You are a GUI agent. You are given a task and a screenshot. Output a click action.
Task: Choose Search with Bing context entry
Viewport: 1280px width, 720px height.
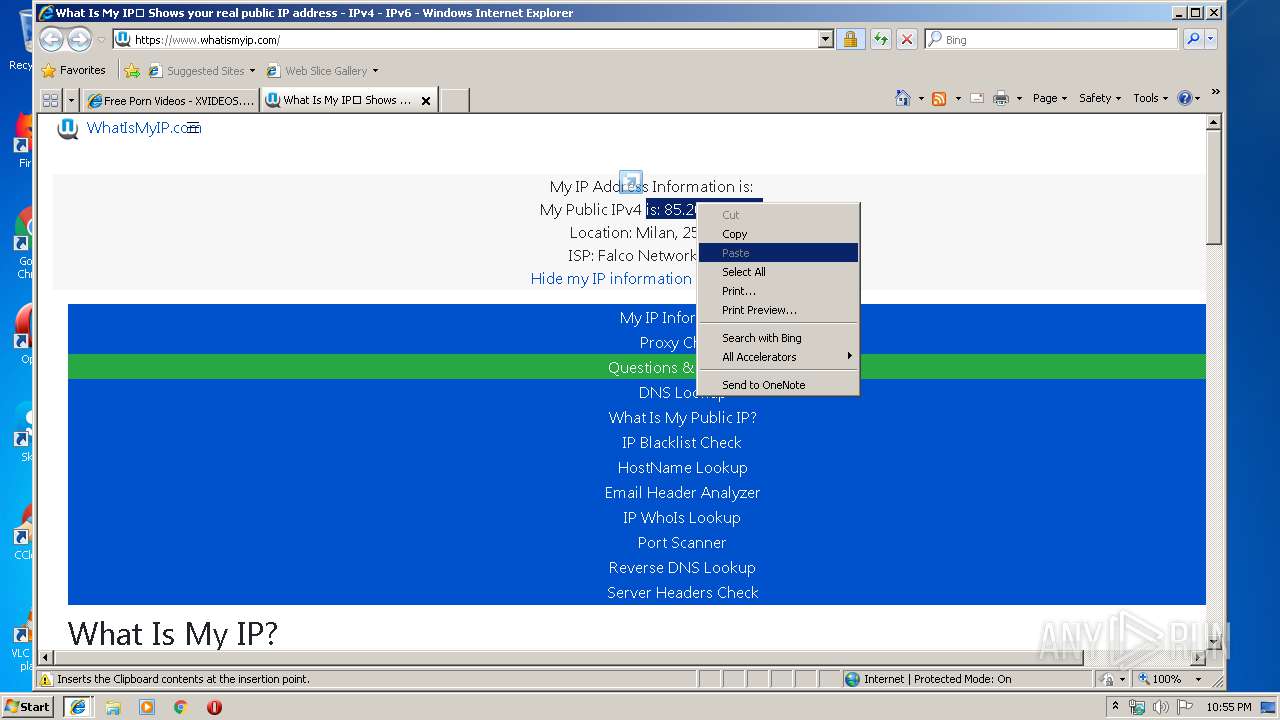point(778,338)
